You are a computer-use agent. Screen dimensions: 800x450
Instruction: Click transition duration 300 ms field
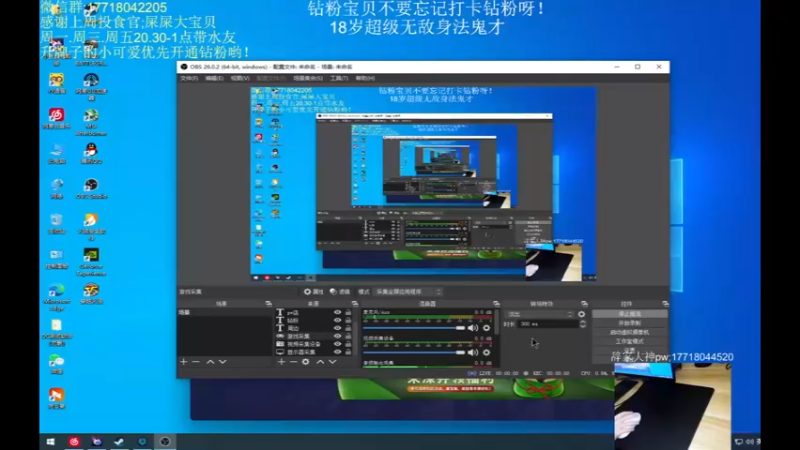(548, 324)
